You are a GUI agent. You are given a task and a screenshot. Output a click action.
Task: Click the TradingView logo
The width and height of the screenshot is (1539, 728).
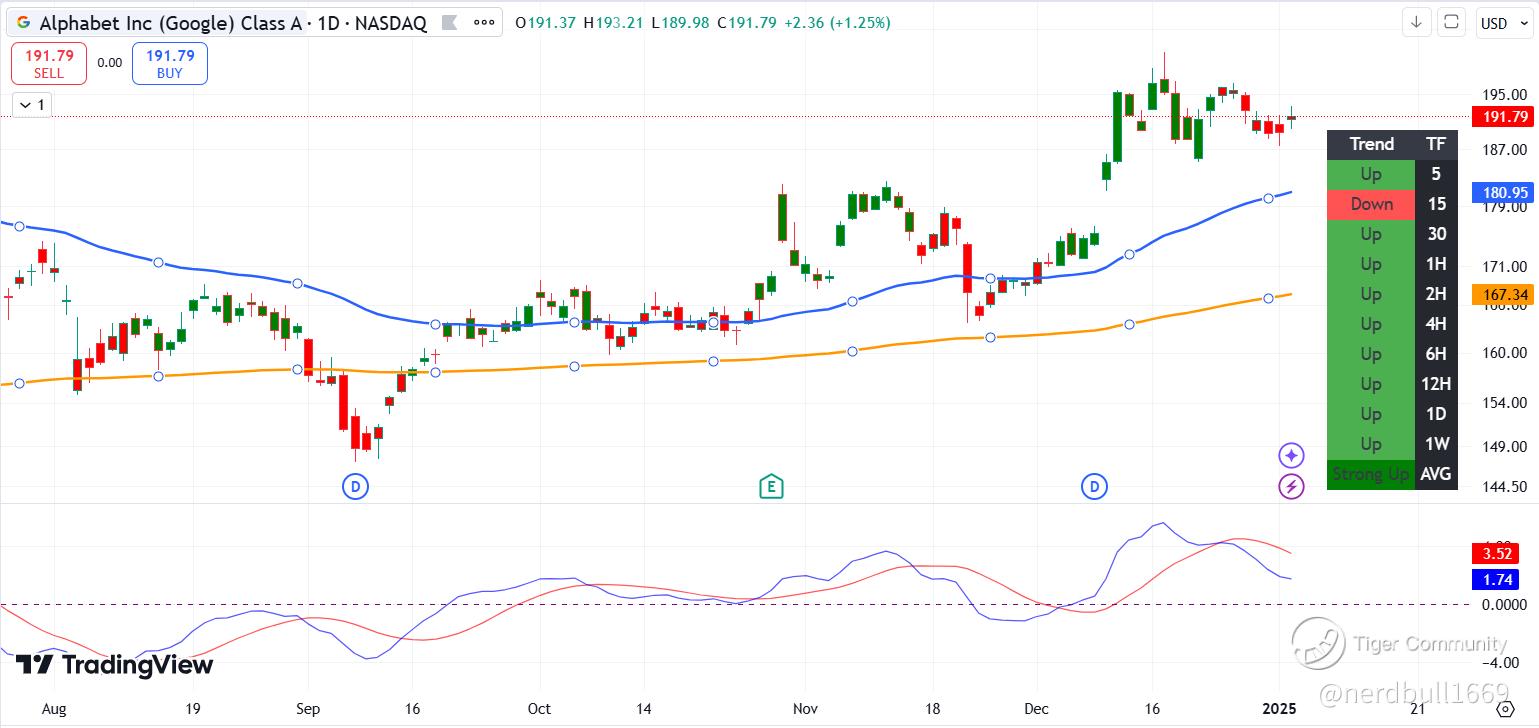click(x=114, y=665)
